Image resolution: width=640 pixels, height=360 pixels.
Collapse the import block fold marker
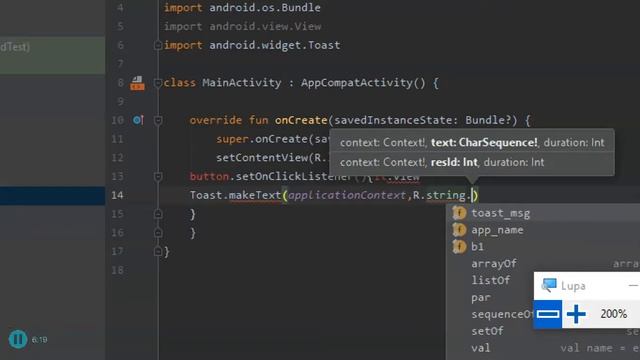158,45
